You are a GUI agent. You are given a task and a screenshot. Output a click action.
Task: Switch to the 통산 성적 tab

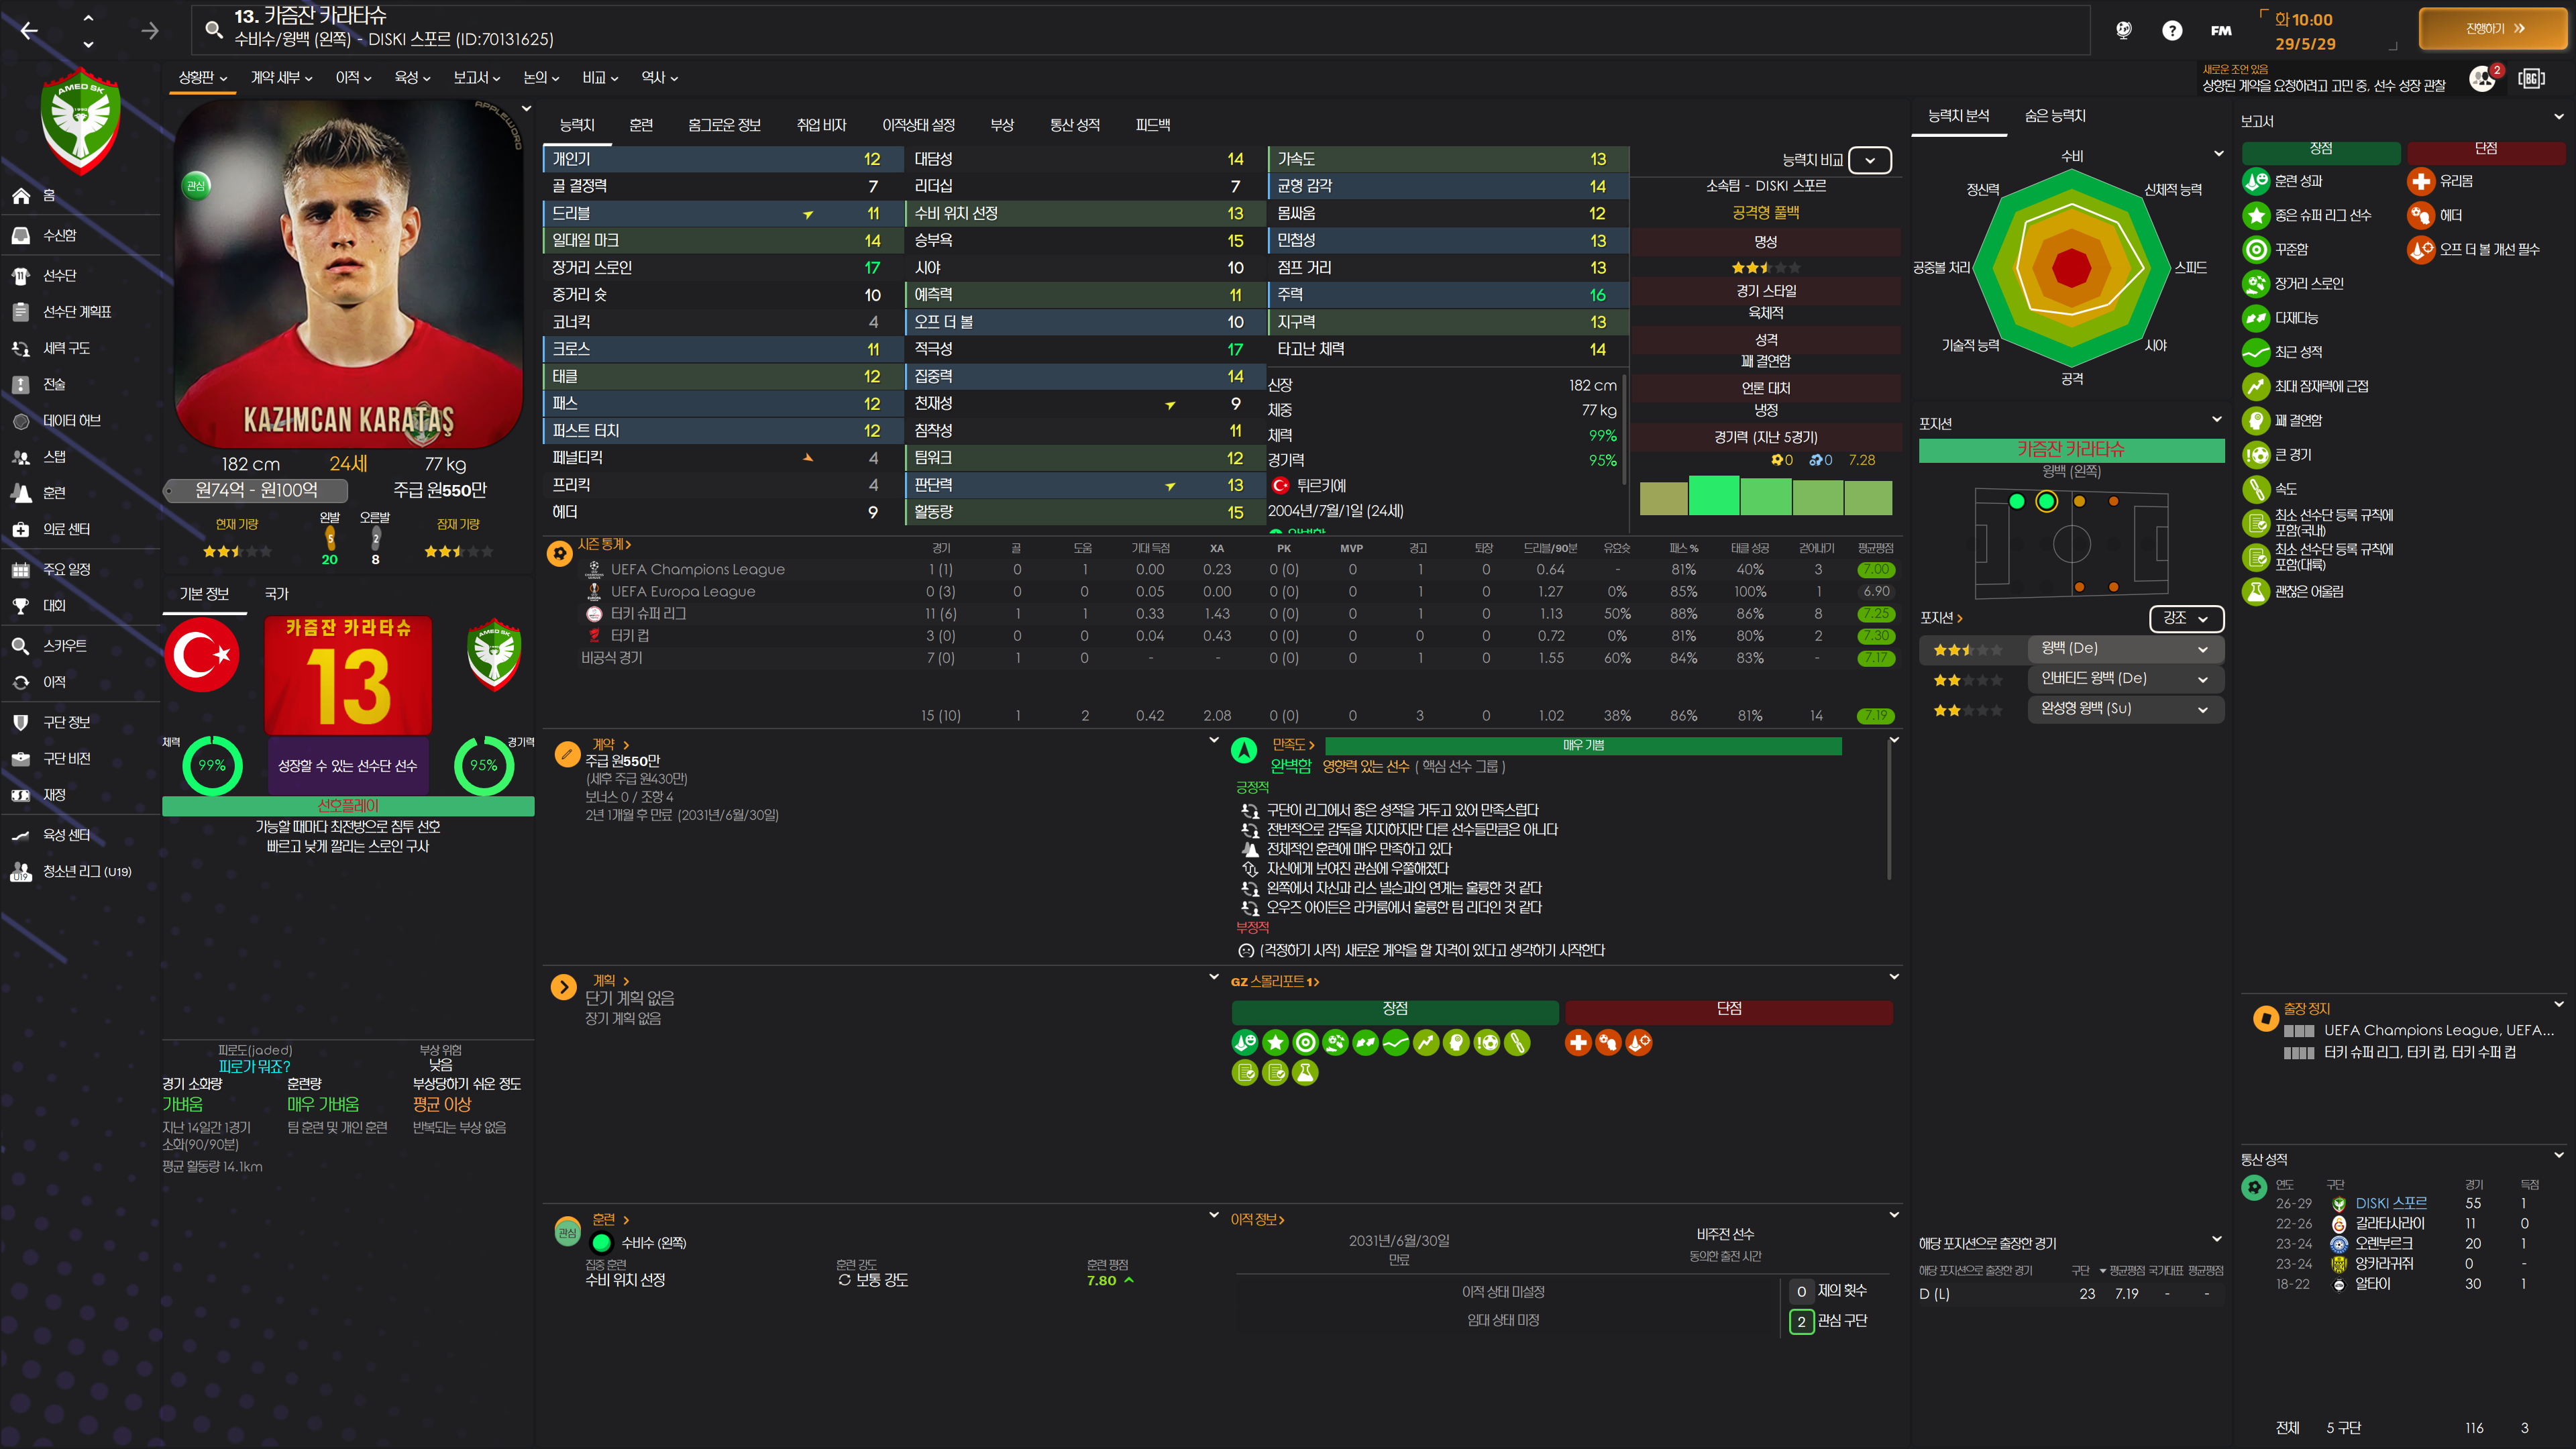pyautogui.click(x=1074, y=125)
